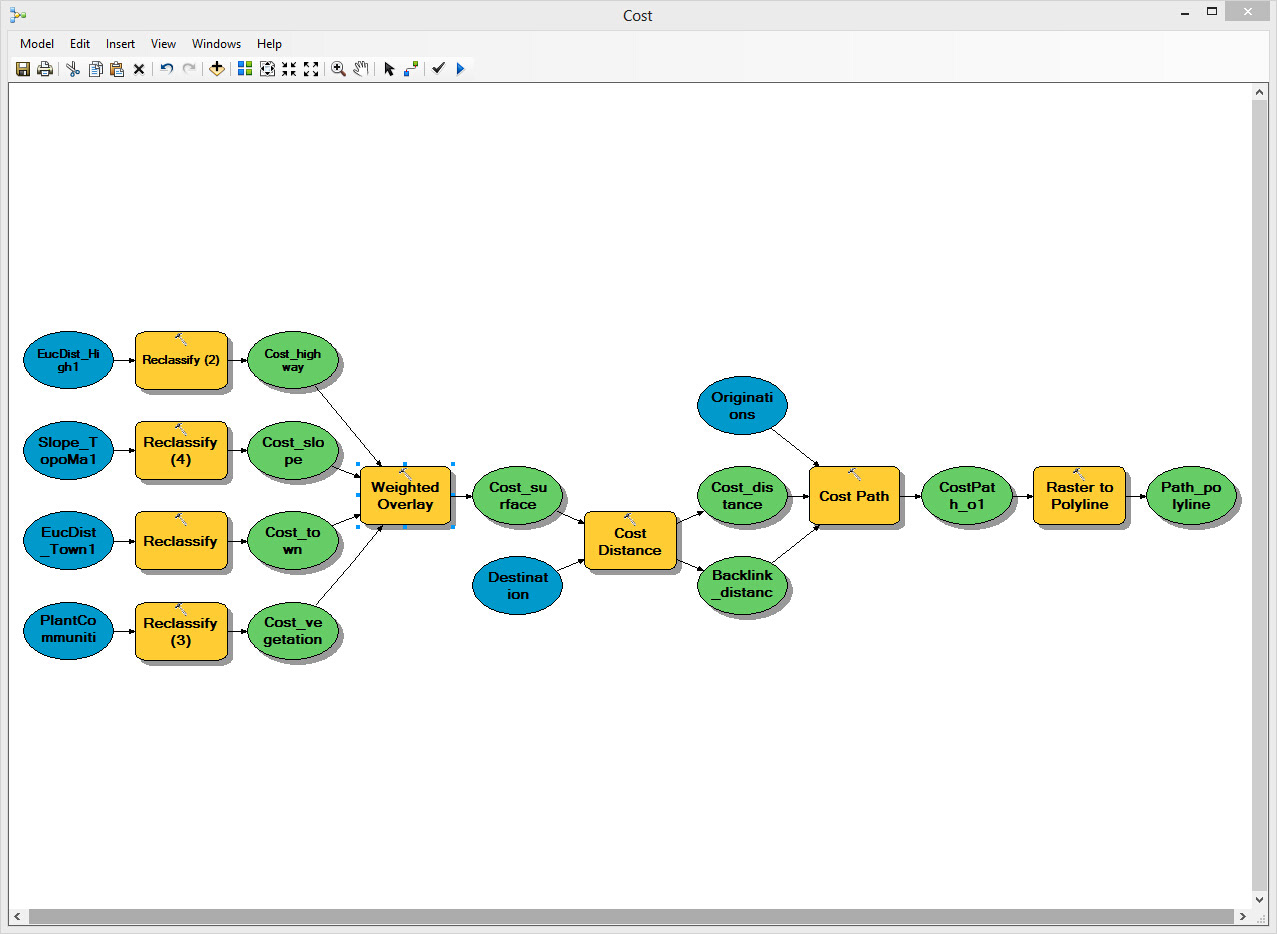Open the Windows menu
1277x934 pixels.
coord(216,44)
